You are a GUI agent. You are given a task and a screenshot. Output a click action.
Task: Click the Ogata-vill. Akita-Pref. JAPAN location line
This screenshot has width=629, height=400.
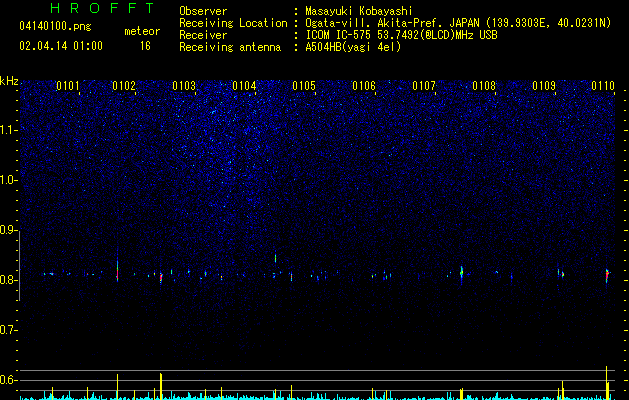pyautogui.click(x=458, y=23)
